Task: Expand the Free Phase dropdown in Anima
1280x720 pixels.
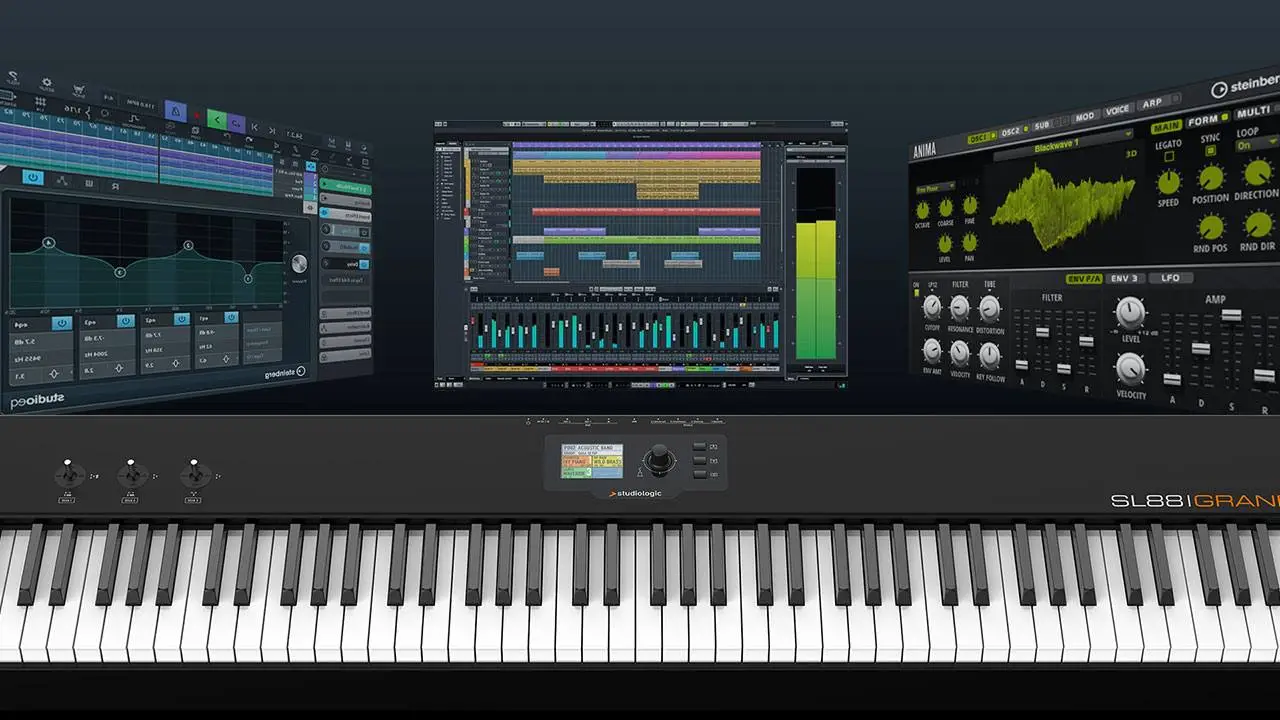Action: coord(935,187)
